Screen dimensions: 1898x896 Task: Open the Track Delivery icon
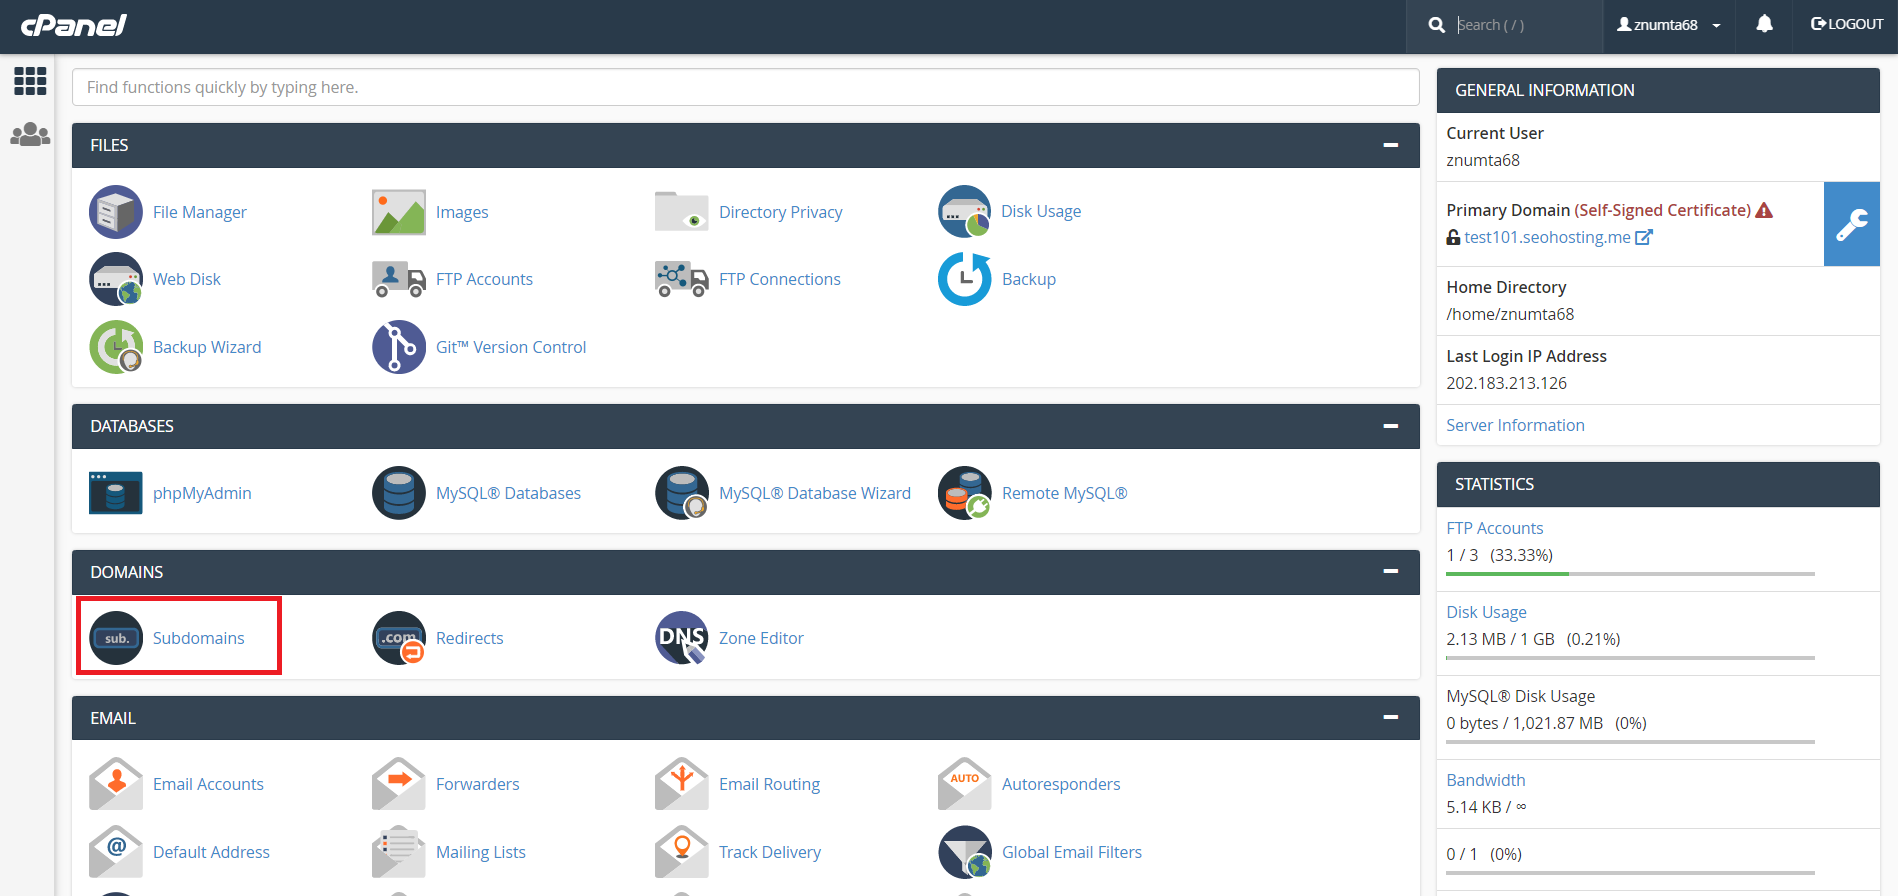682,852
